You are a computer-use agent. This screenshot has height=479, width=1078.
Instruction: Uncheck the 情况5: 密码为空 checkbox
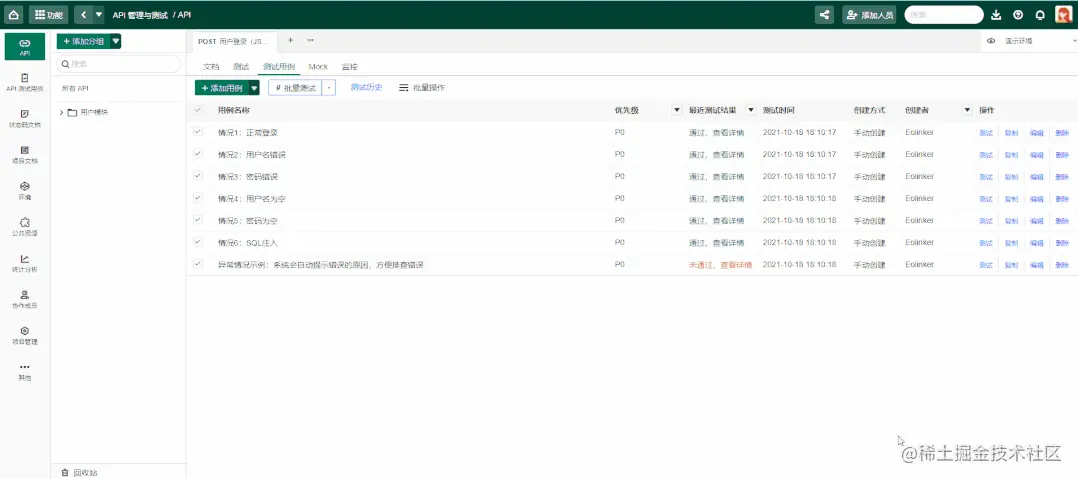click(x=198, y=220)
